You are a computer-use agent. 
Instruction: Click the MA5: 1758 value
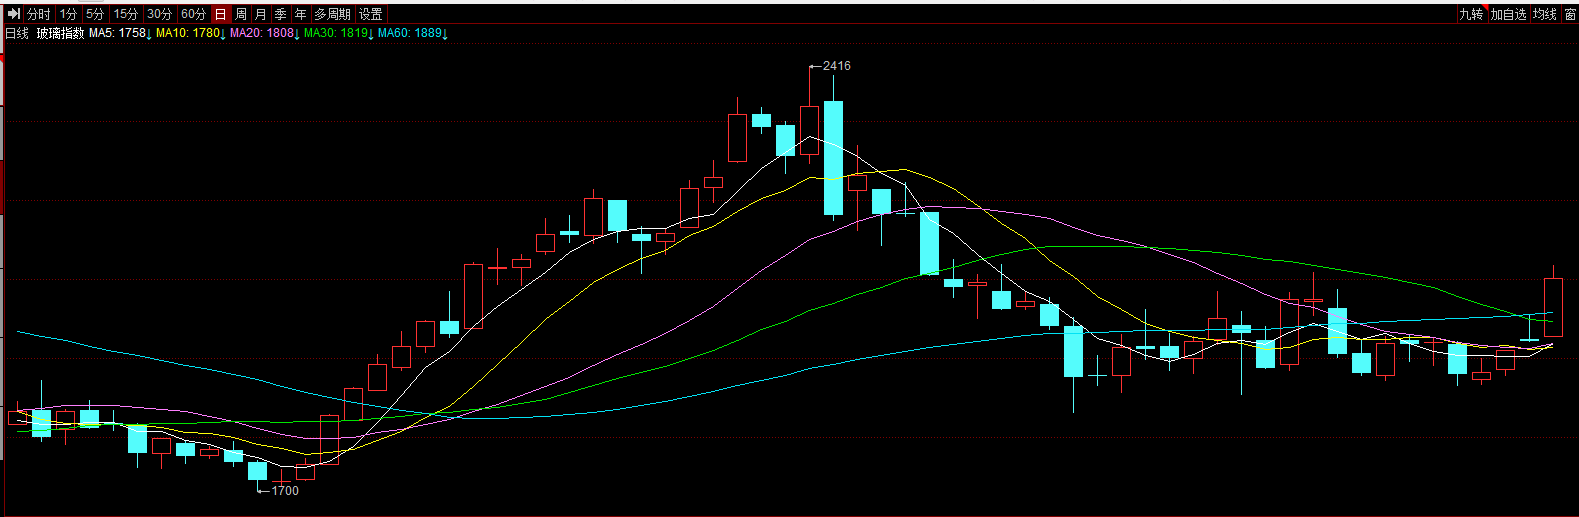(120, 33)
